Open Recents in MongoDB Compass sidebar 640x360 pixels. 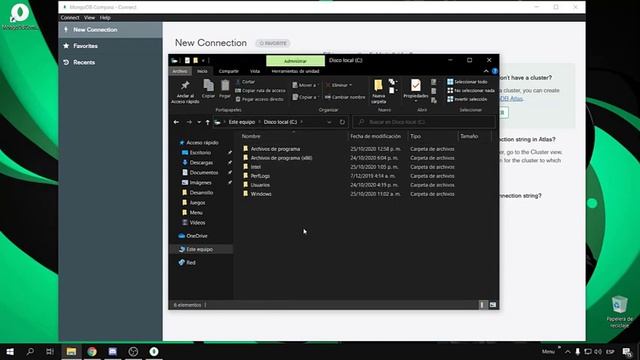click(x=84, y=62)
